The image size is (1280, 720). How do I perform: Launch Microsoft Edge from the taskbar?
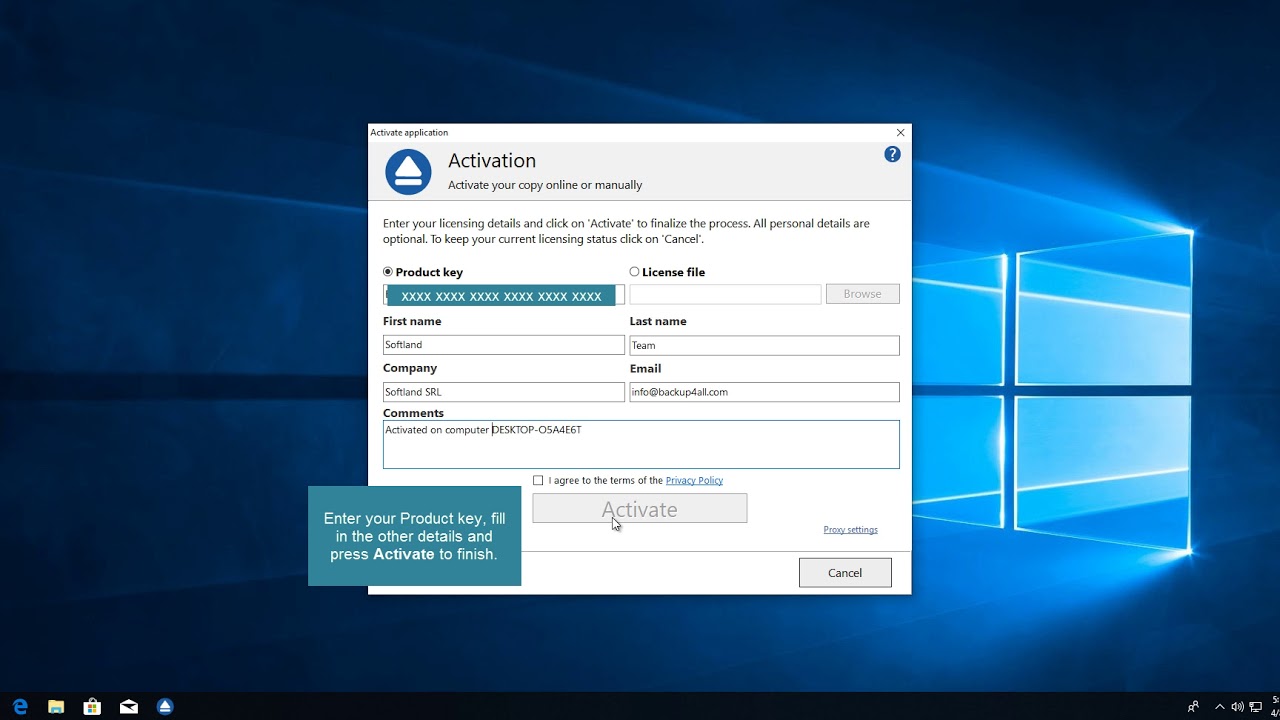20,706
